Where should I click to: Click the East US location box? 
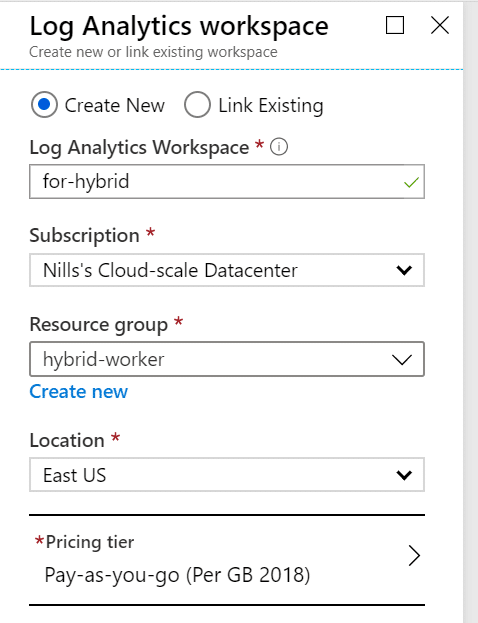pos(227,475)
